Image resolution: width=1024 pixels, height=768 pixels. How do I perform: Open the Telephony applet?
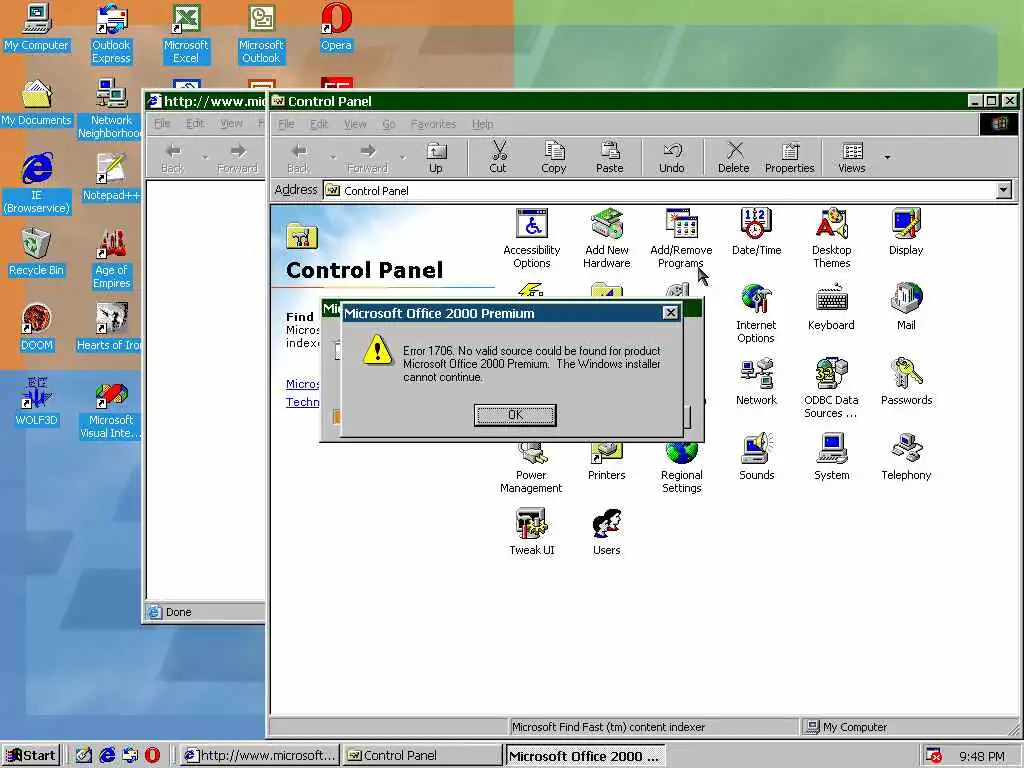[906, 457]
